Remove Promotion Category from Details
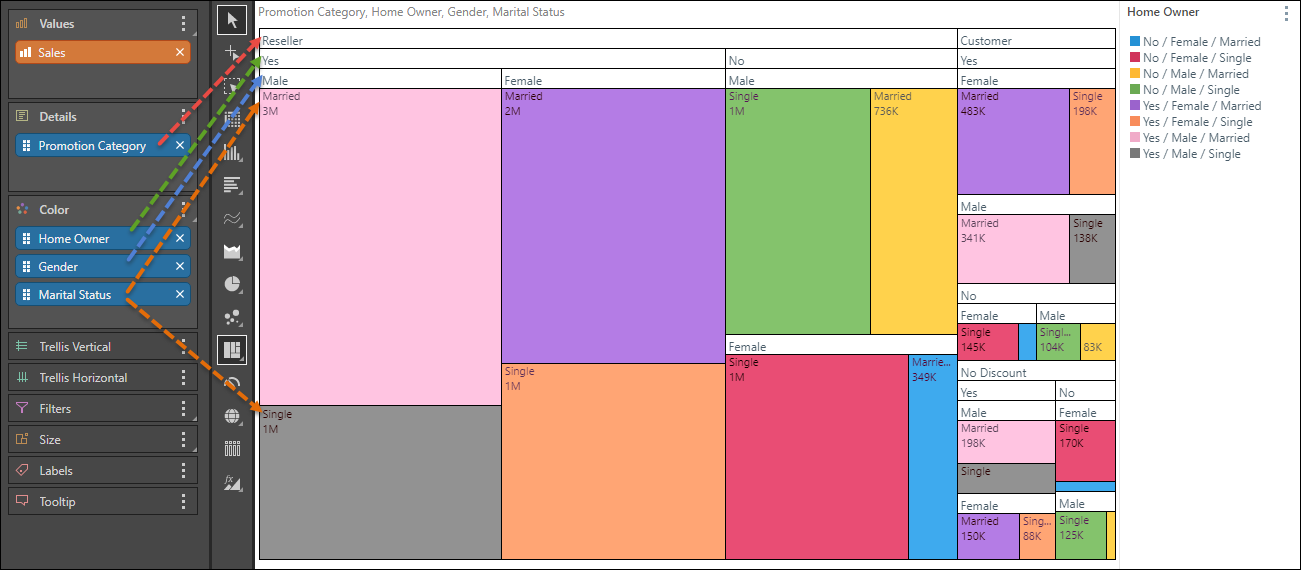This screenshot has width=1301, height=570. coord(180,146)
